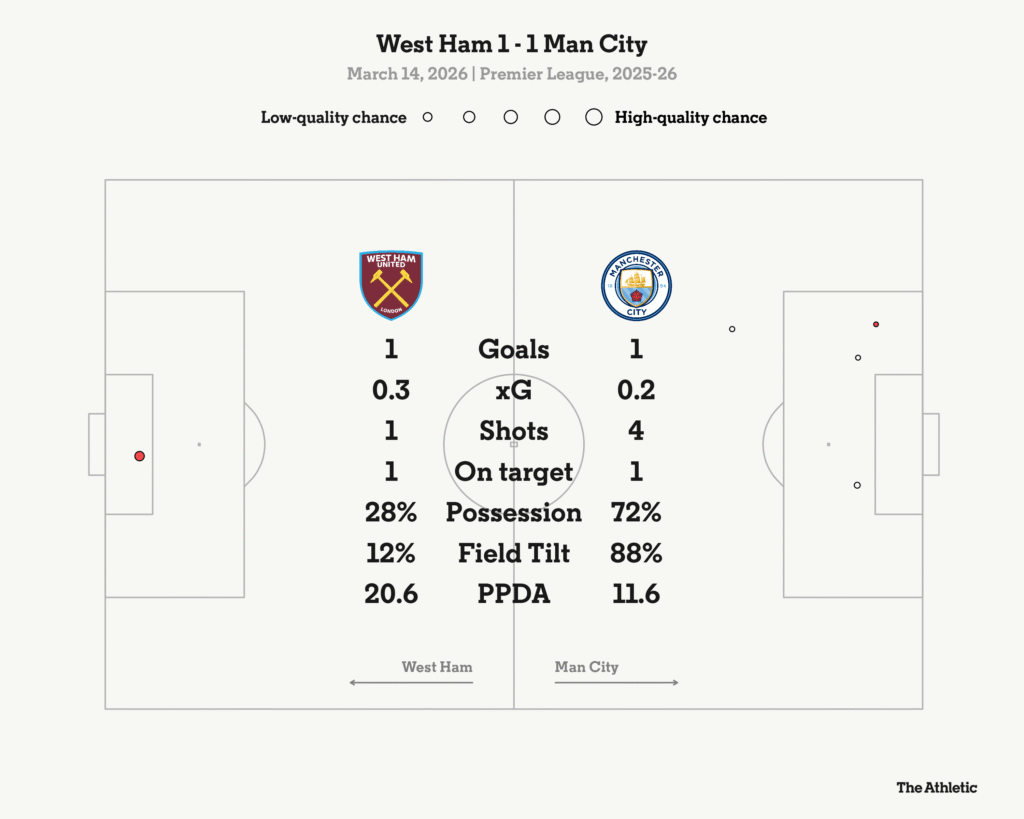This screenshot has width=1024, height=819.
Task: Click The Athletic logo
Action: point(936,787)
